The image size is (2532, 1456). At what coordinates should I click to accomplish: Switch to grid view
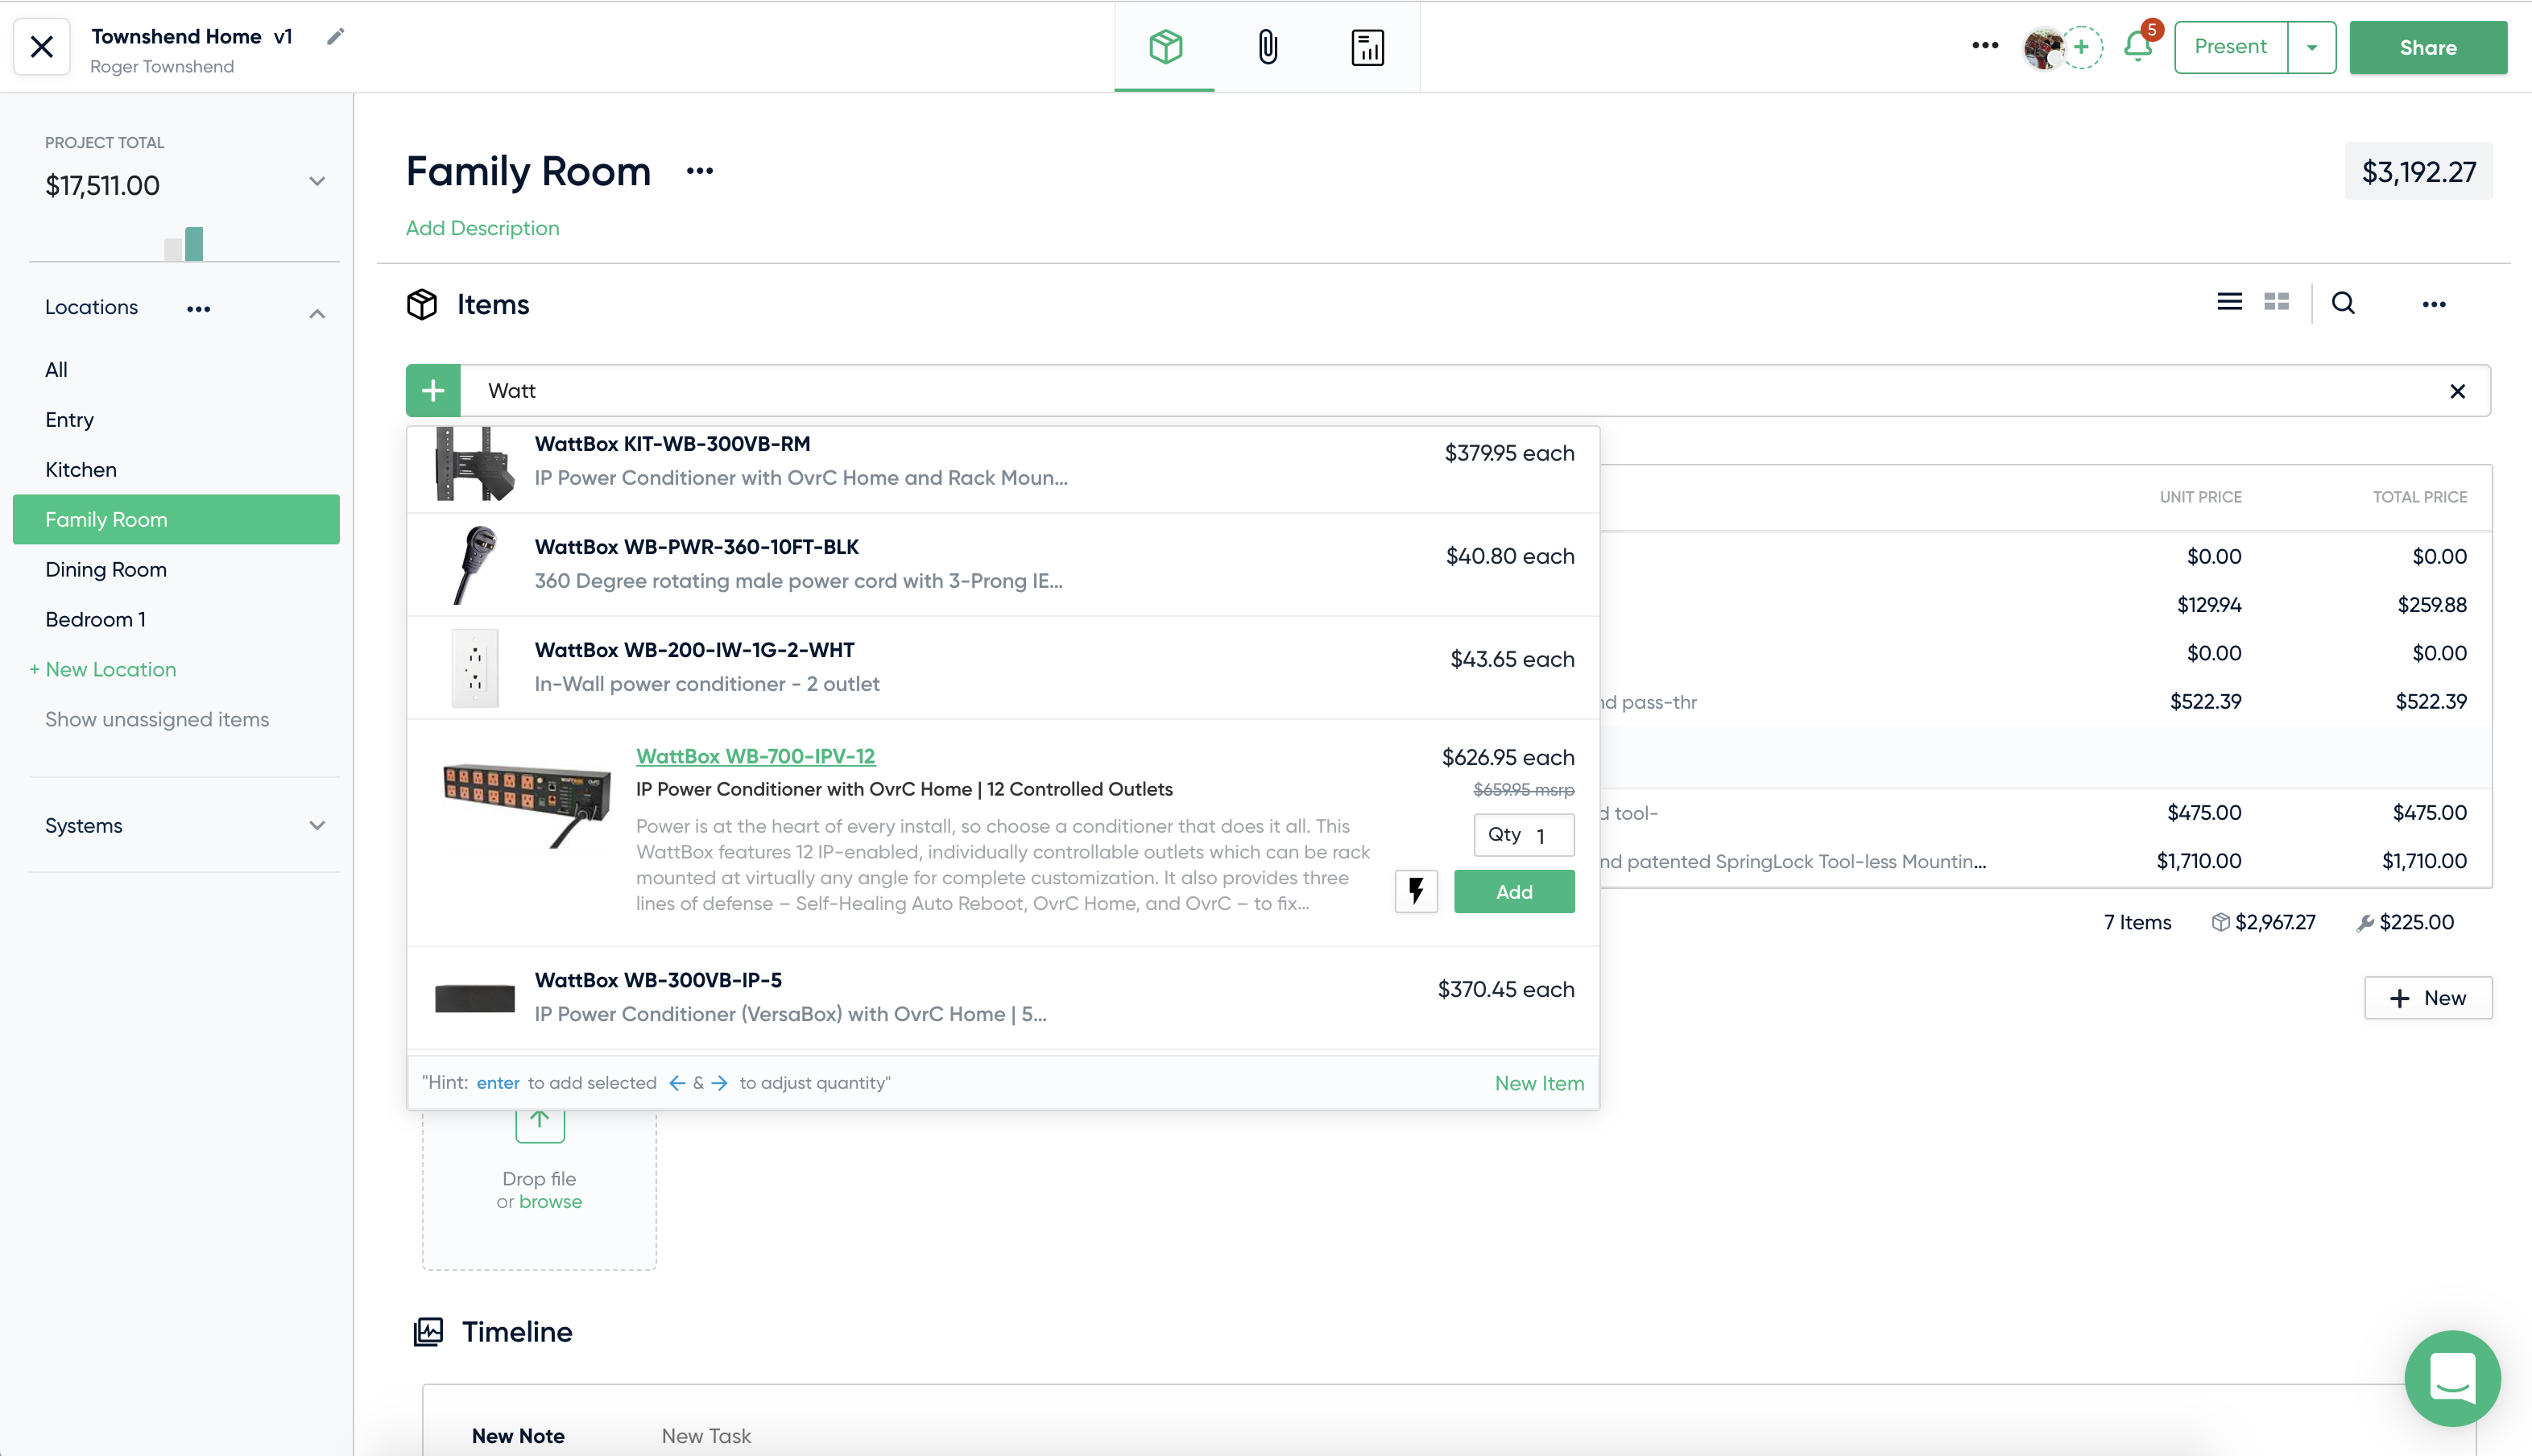pyautogui.click(x=2276, y=302)
